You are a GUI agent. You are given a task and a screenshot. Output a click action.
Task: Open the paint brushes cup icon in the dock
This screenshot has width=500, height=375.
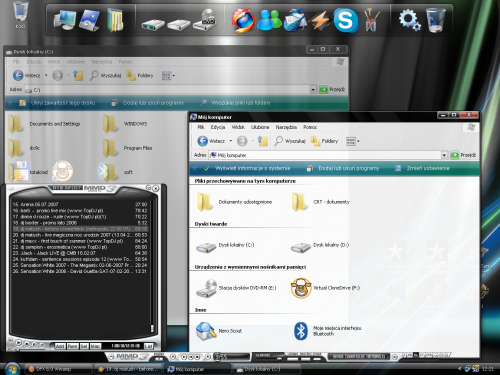(x=372, y=21)
